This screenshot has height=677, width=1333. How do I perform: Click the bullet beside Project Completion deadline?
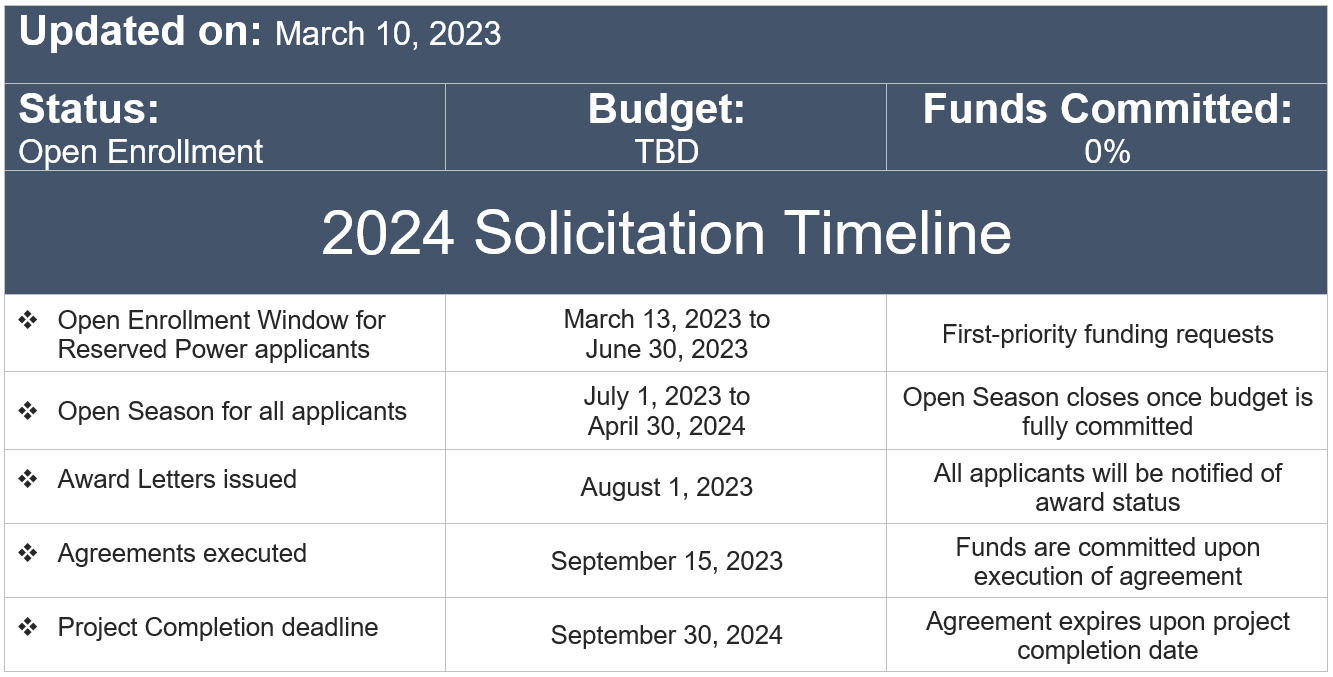pyautogui.click(x=28, y=627)
